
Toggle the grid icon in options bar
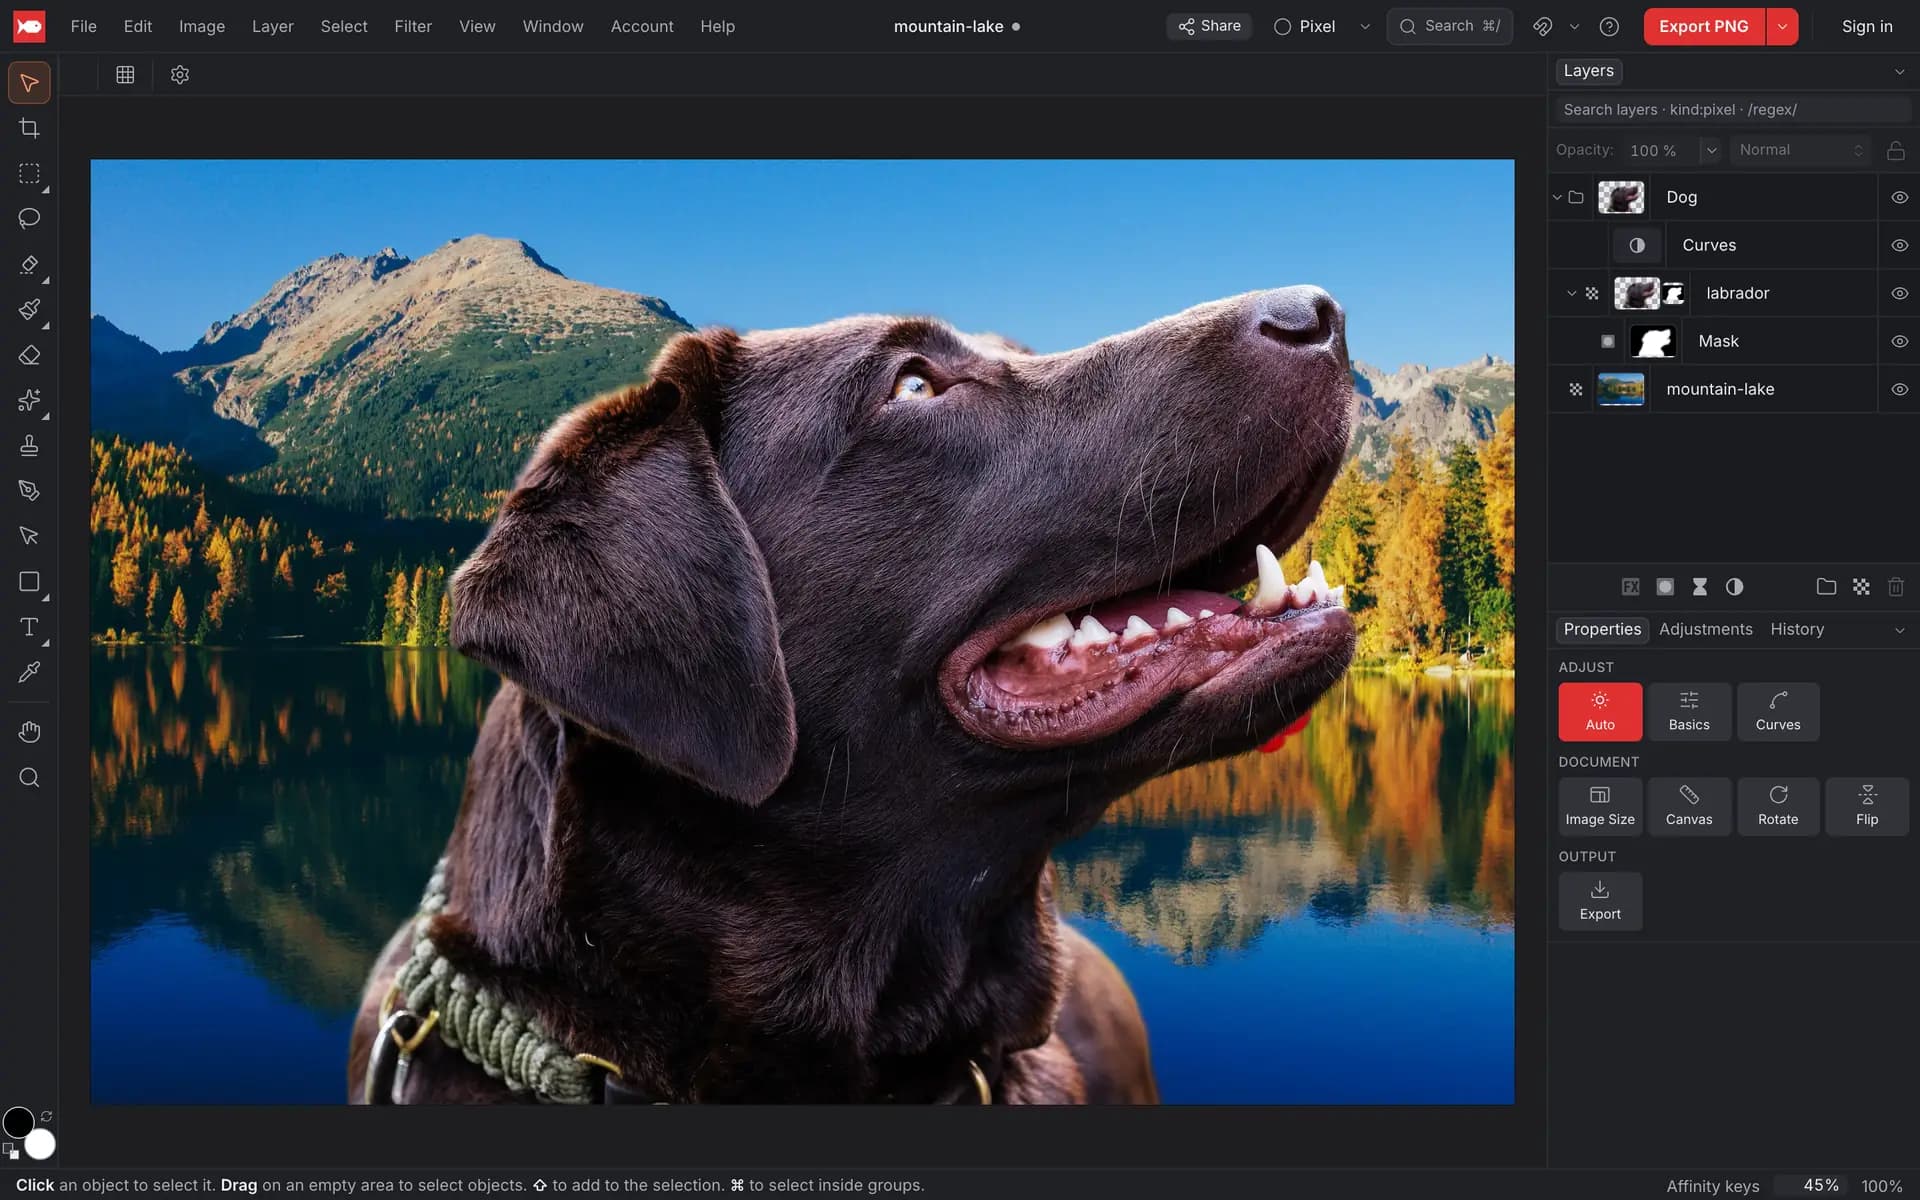(x=125, y=75)
